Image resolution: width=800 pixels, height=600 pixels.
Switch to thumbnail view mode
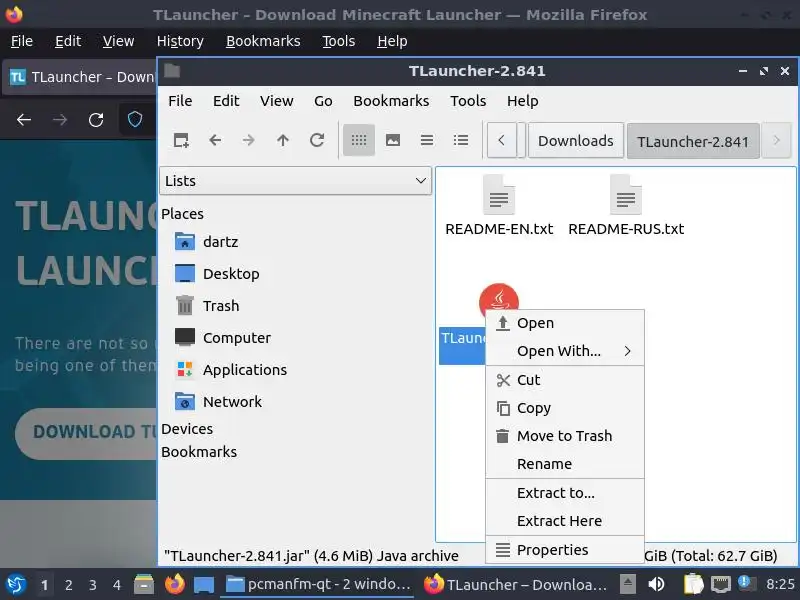[x=393, y=140]
